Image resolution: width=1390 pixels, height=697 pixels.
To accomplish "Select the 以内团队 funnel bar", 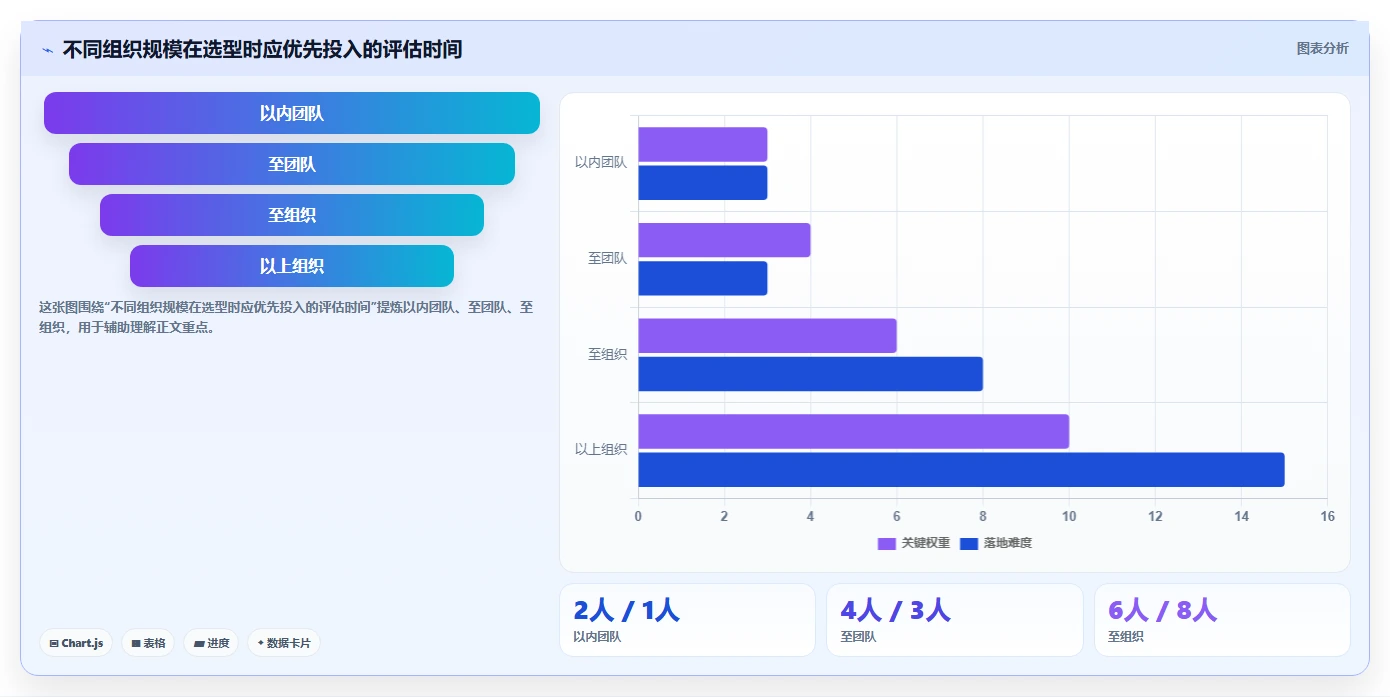I will tap(292, 113).
